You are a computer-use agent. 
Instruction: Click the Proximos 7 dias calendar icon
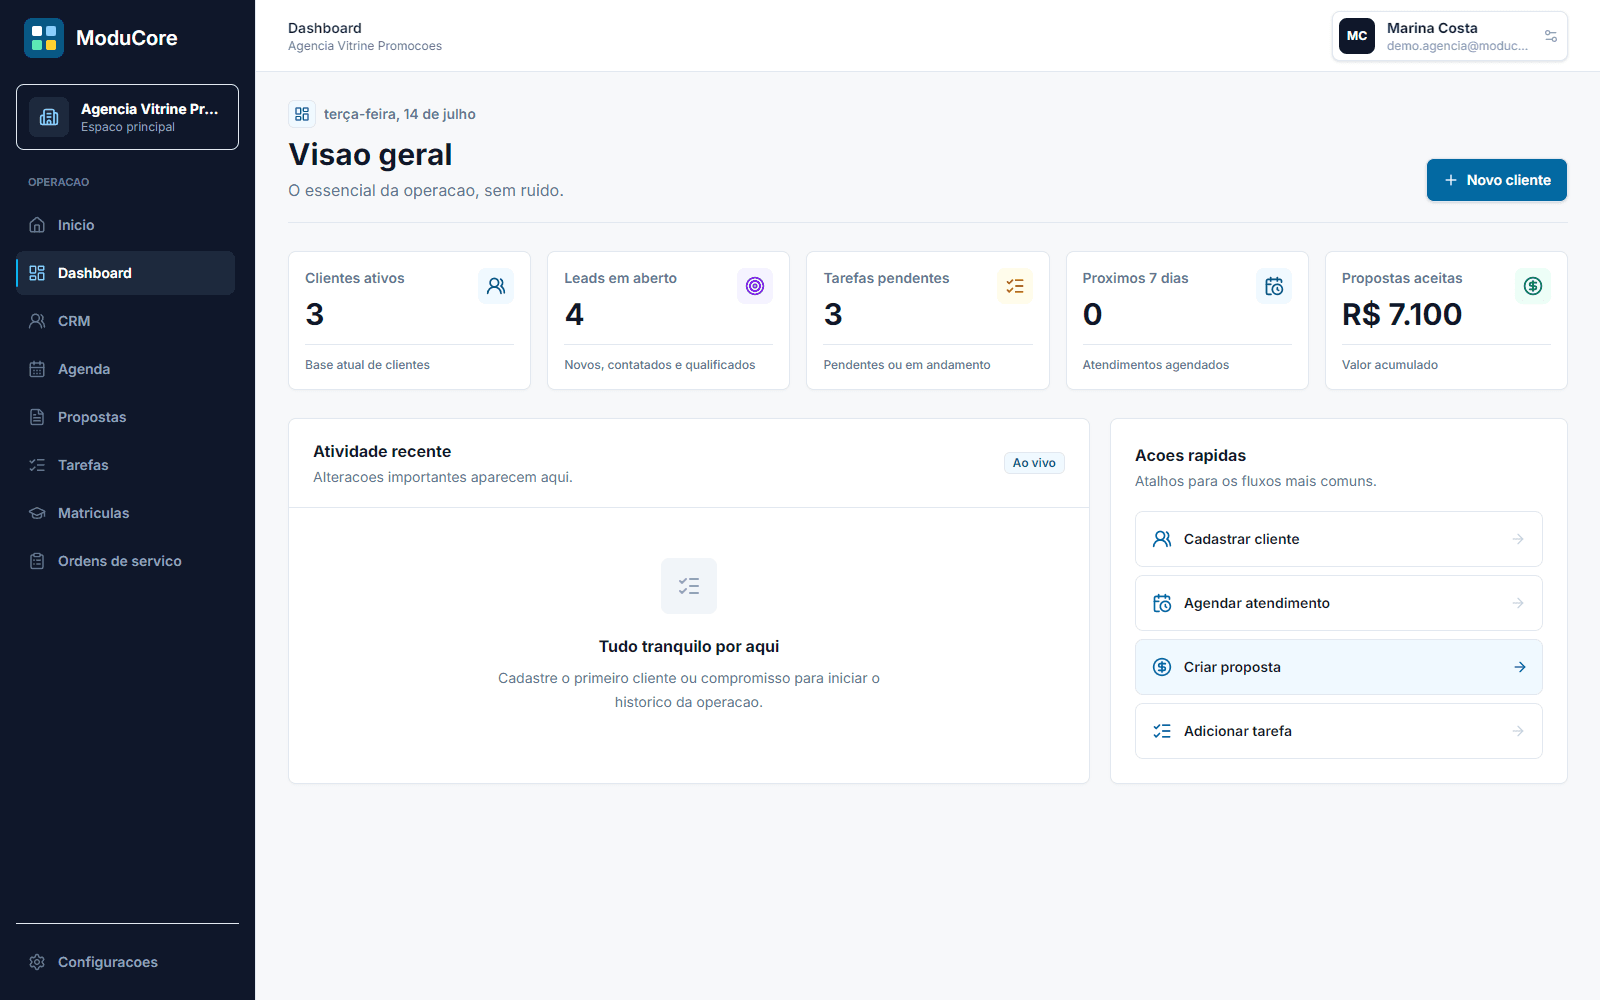pyautogui.click(x=1274, y=286)
